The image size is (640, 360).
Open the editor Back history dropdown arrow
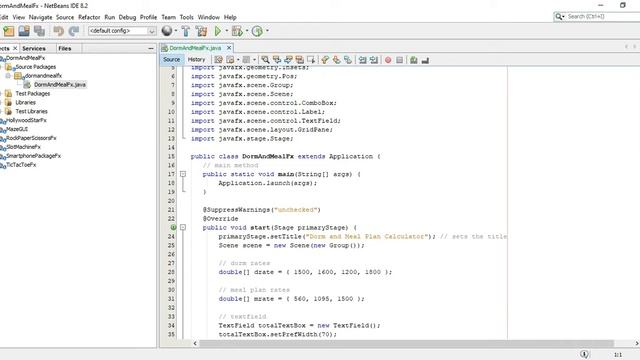[238, 60]
